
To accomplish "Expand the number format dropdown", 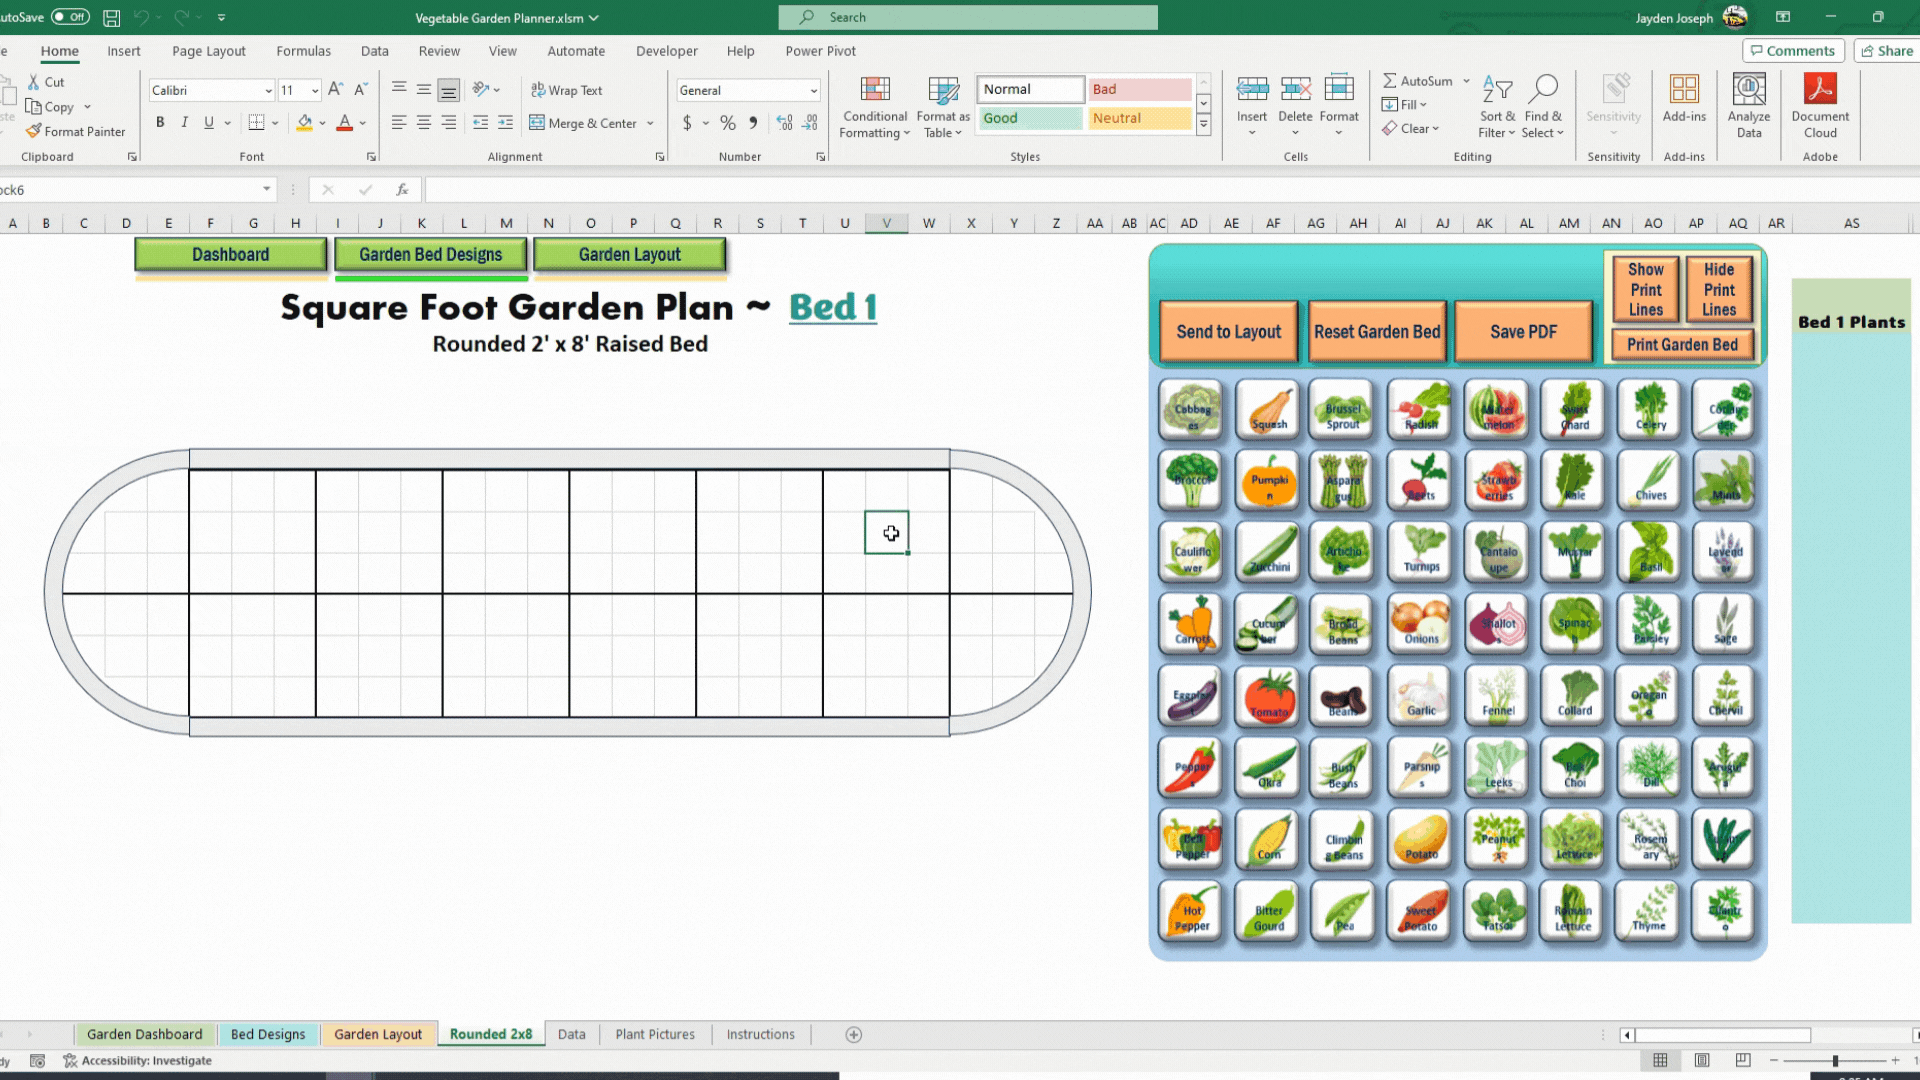I will click(813, 90).
